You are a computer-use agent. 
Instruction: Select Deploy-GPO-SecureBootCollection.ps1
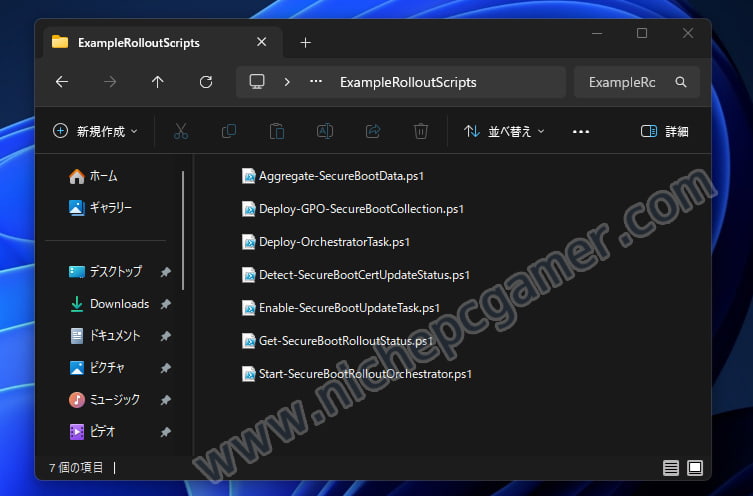tap(352, 209)
